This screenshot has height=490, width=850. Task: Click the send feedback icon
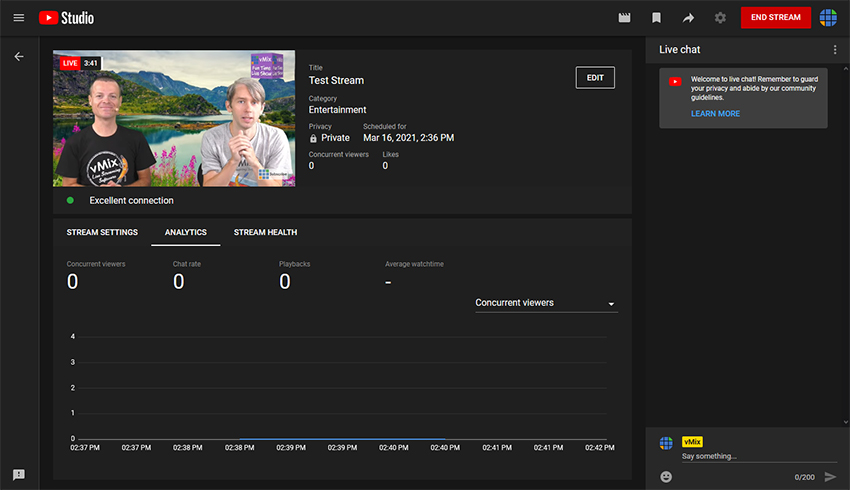(x=18, y=473)
